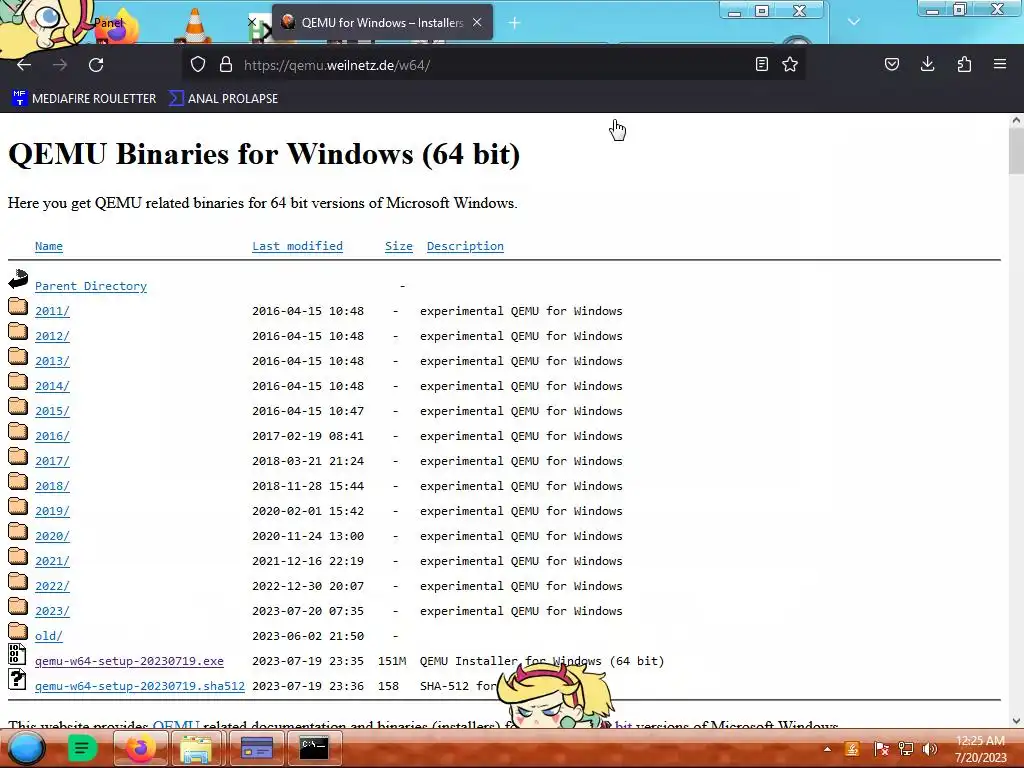
Task: Sort listing by Size
Action: (398, 246)
